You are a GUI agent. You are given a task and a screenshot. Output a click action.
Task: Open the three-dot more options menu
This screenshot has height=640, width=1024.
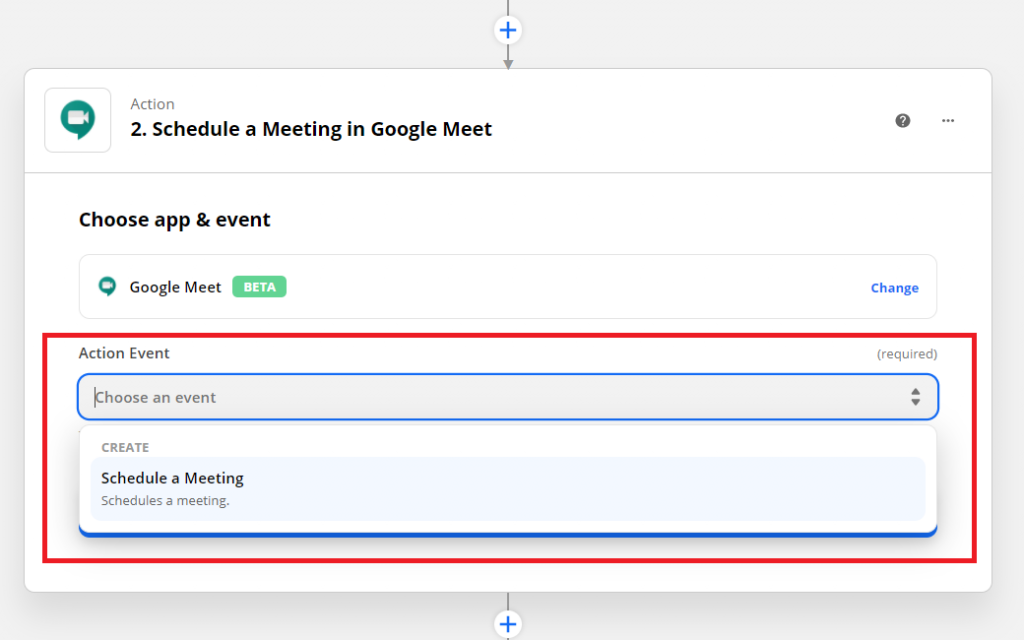(948, 121)
